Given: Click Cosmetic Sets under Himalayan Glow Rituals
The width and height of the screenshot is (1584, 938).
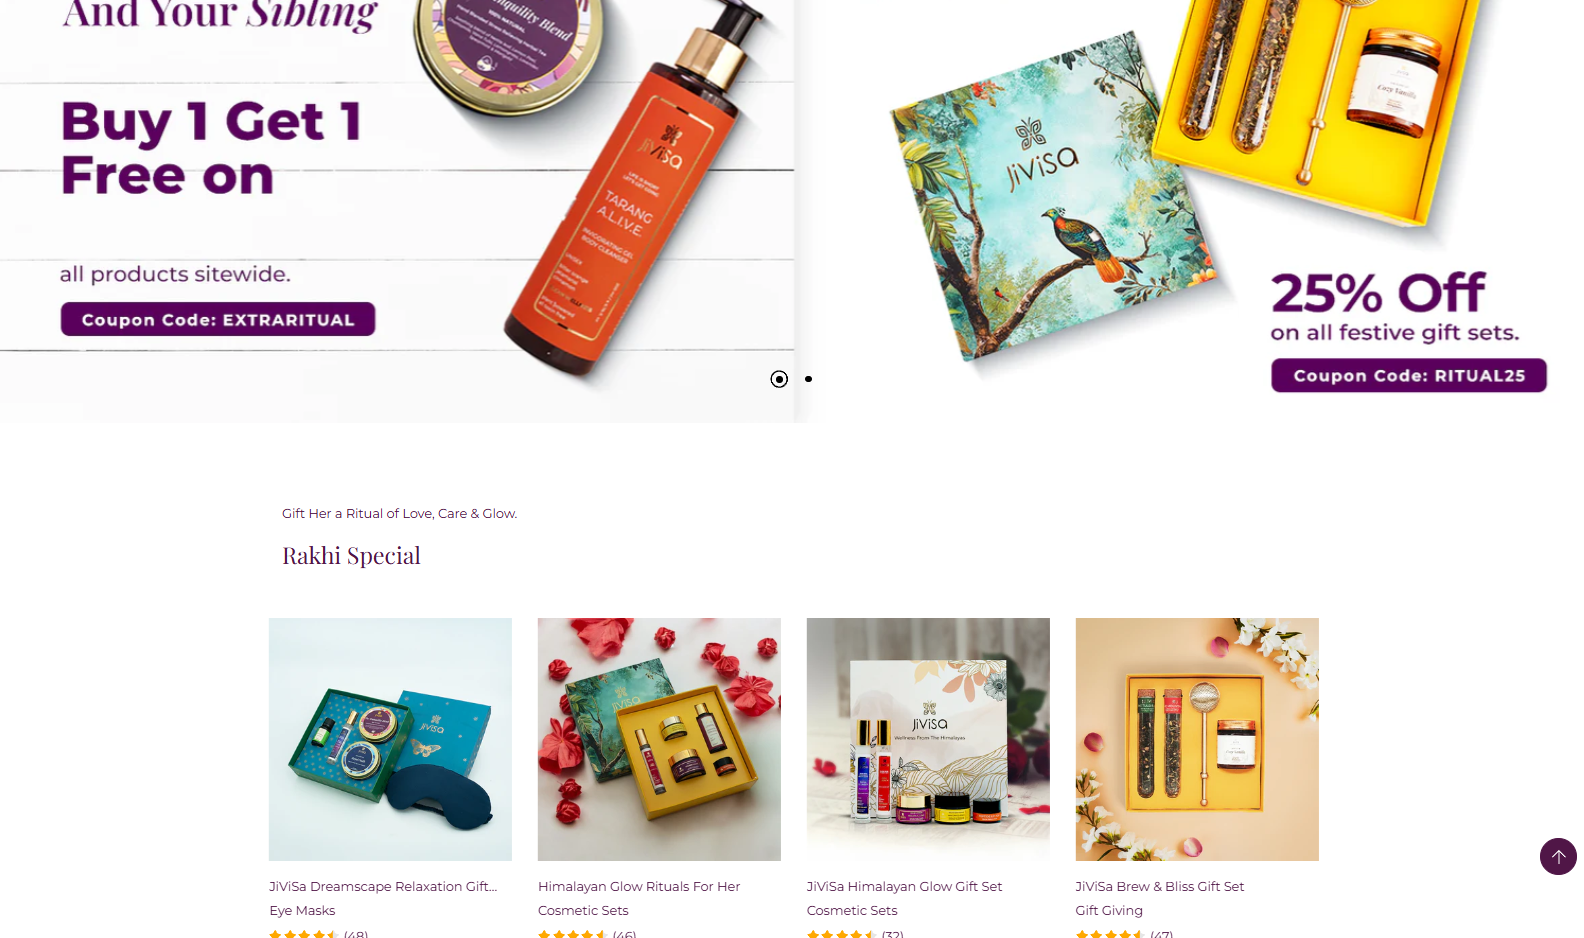Looking at the screenshot, I should pos(583,910).
